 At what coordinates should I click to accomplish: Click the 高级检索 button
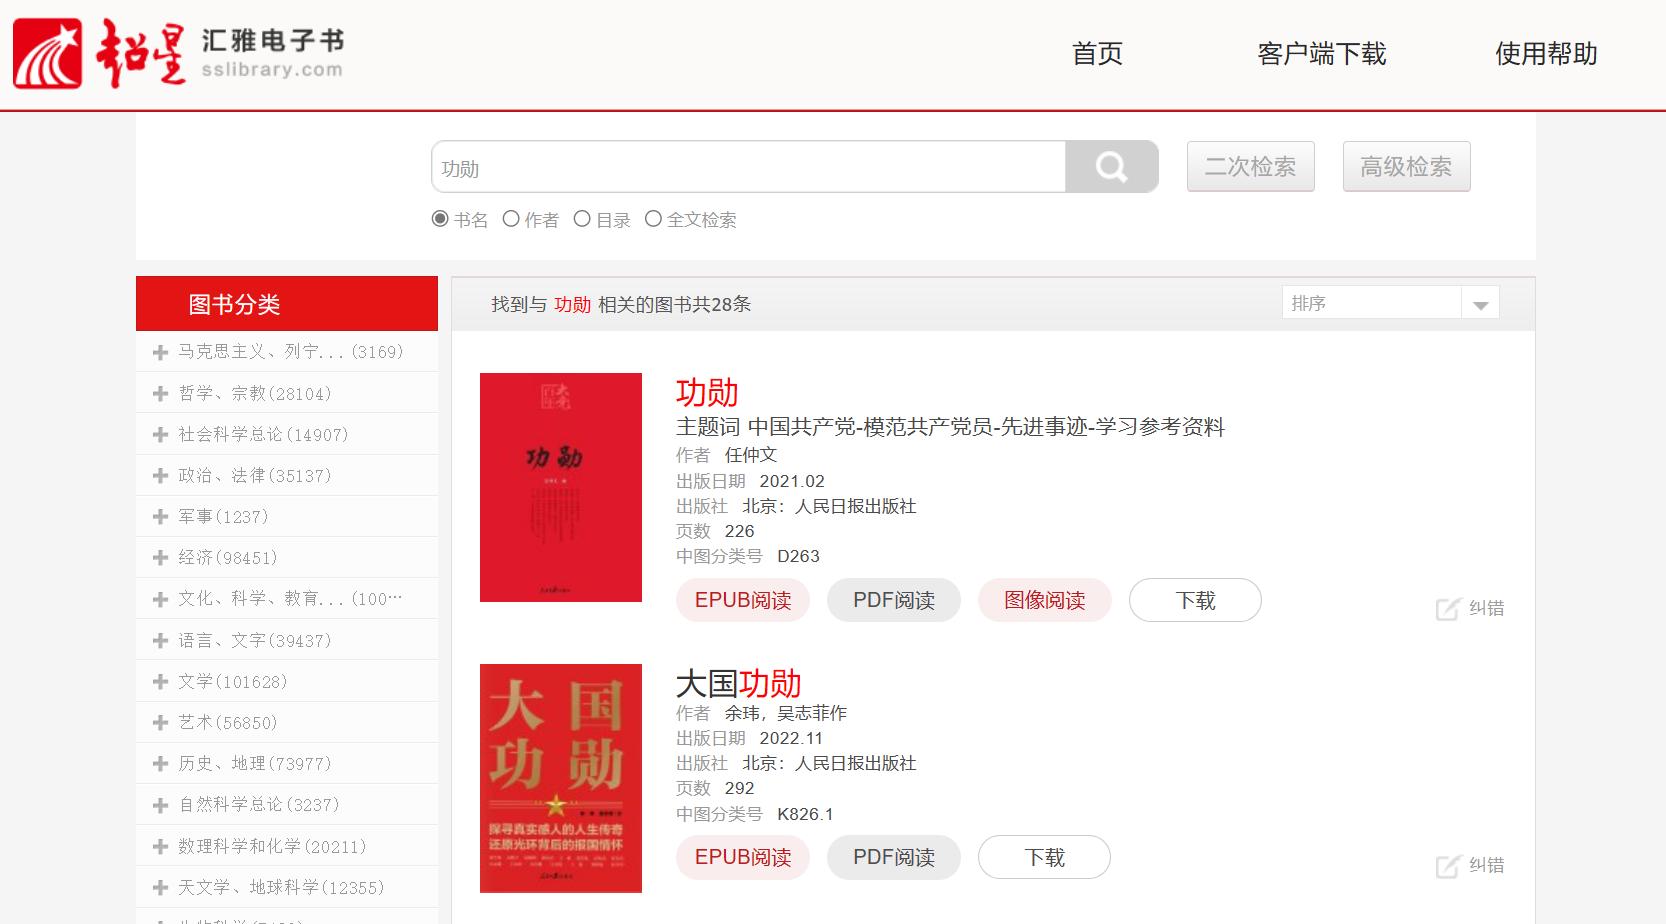coord(1405,167)
